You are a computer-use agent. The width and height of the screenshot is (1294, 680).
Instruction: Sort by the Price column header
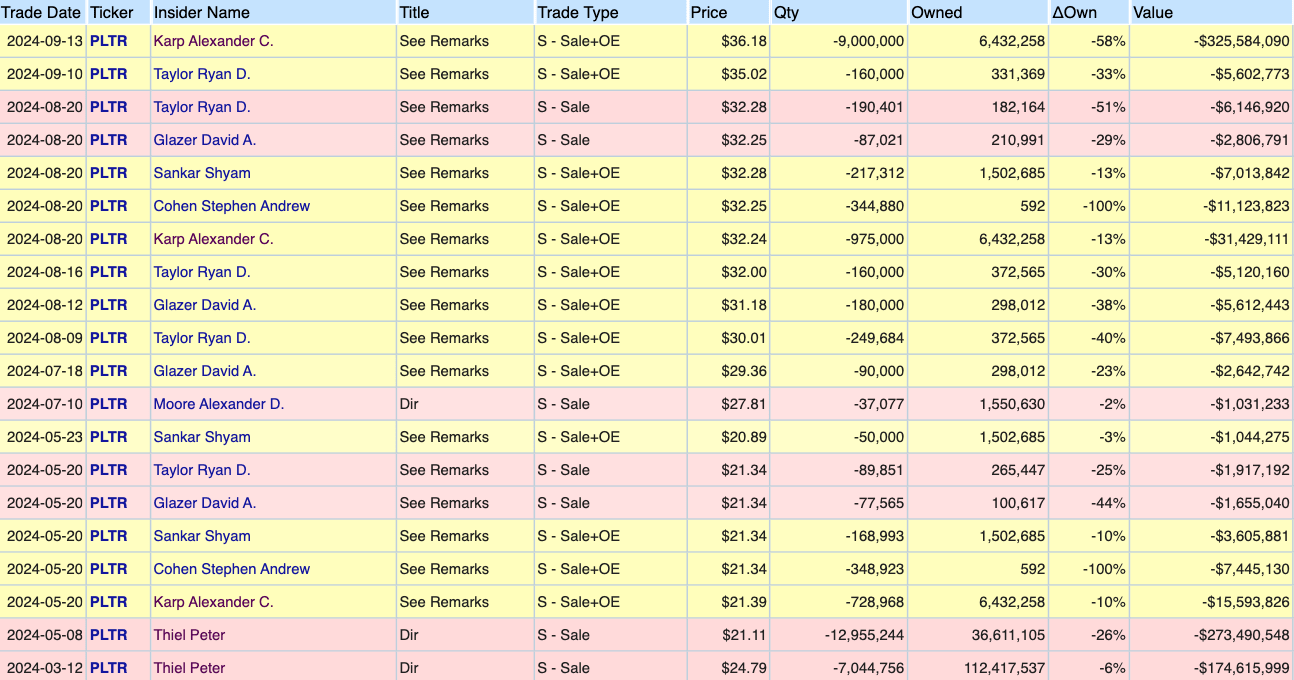click(708, 13)
